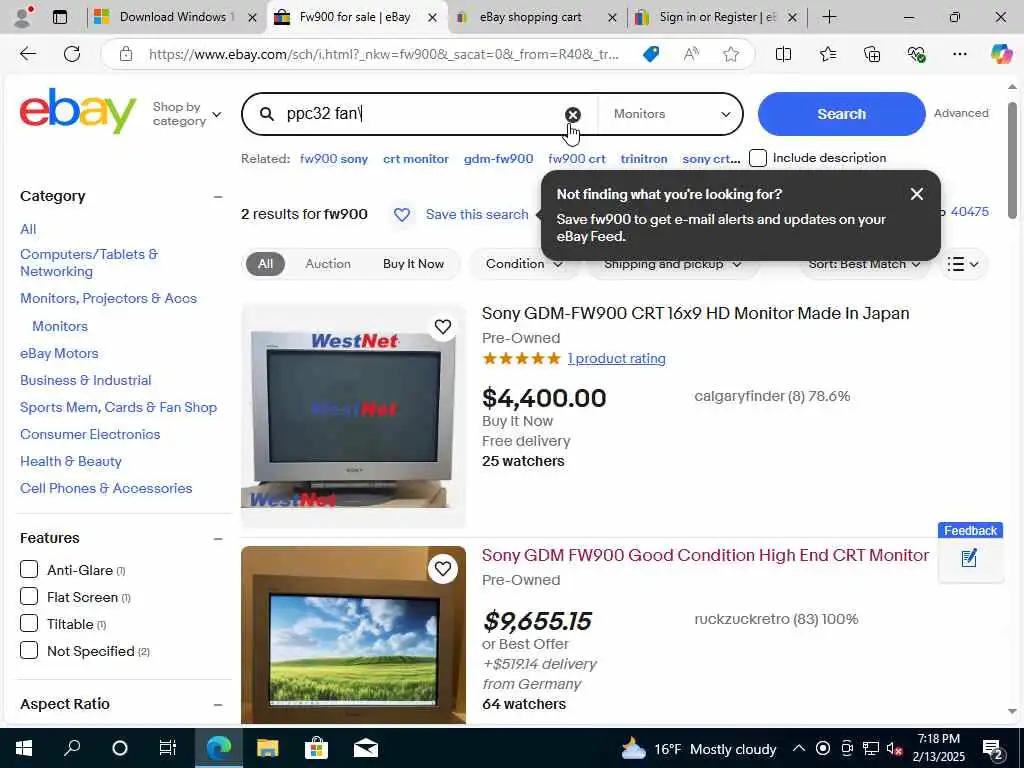Open tab actions menu icon
1024x768 pixels.
point(59,17)
